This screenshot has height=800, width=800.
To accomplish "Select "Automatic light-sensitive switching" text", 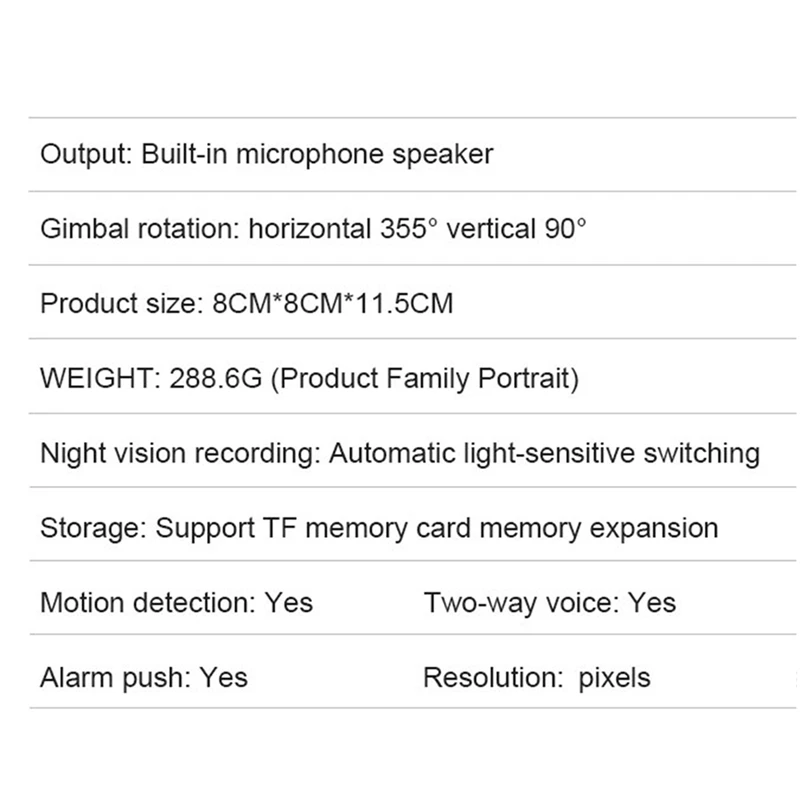I will (x=544, y=453).
